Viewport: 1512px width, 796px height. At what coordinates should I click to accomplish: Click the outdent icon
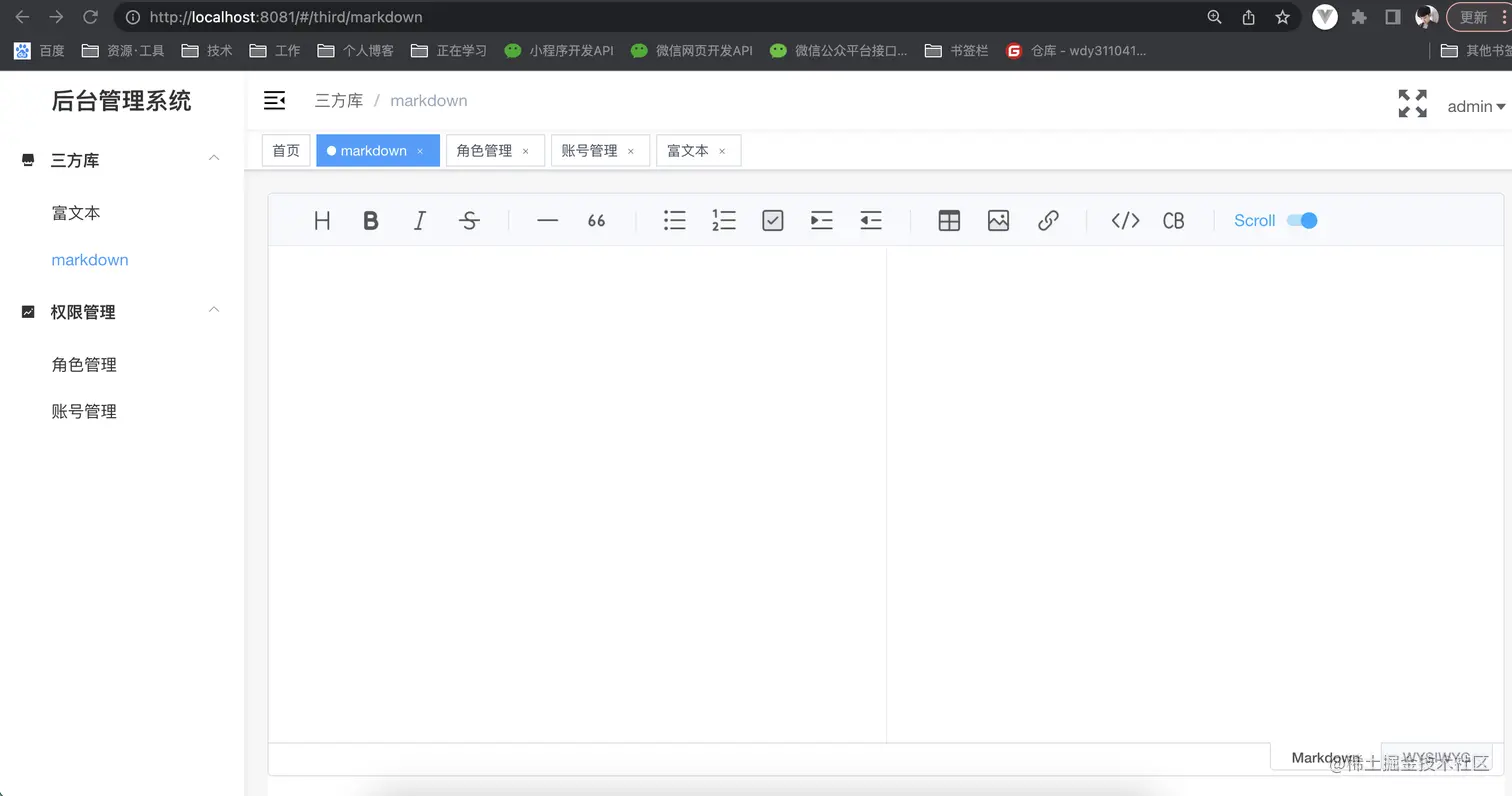[x=871, y=221]
